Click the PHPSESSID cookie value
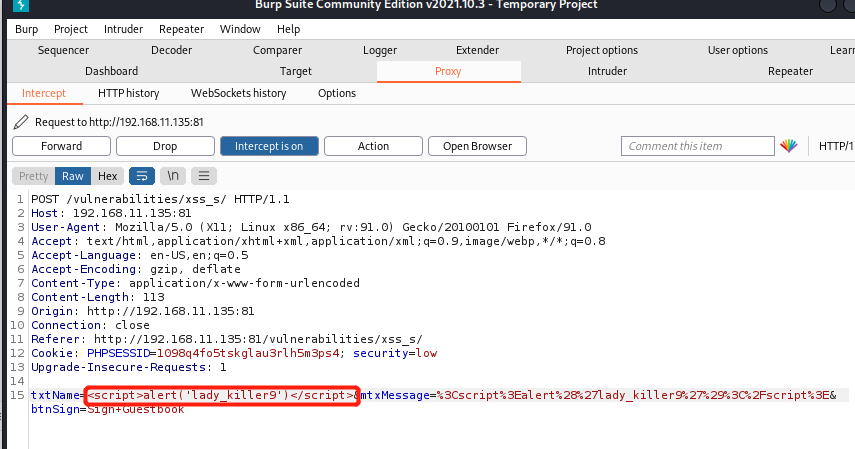Viewport: 855px width, 449px height. pos(248,353)
